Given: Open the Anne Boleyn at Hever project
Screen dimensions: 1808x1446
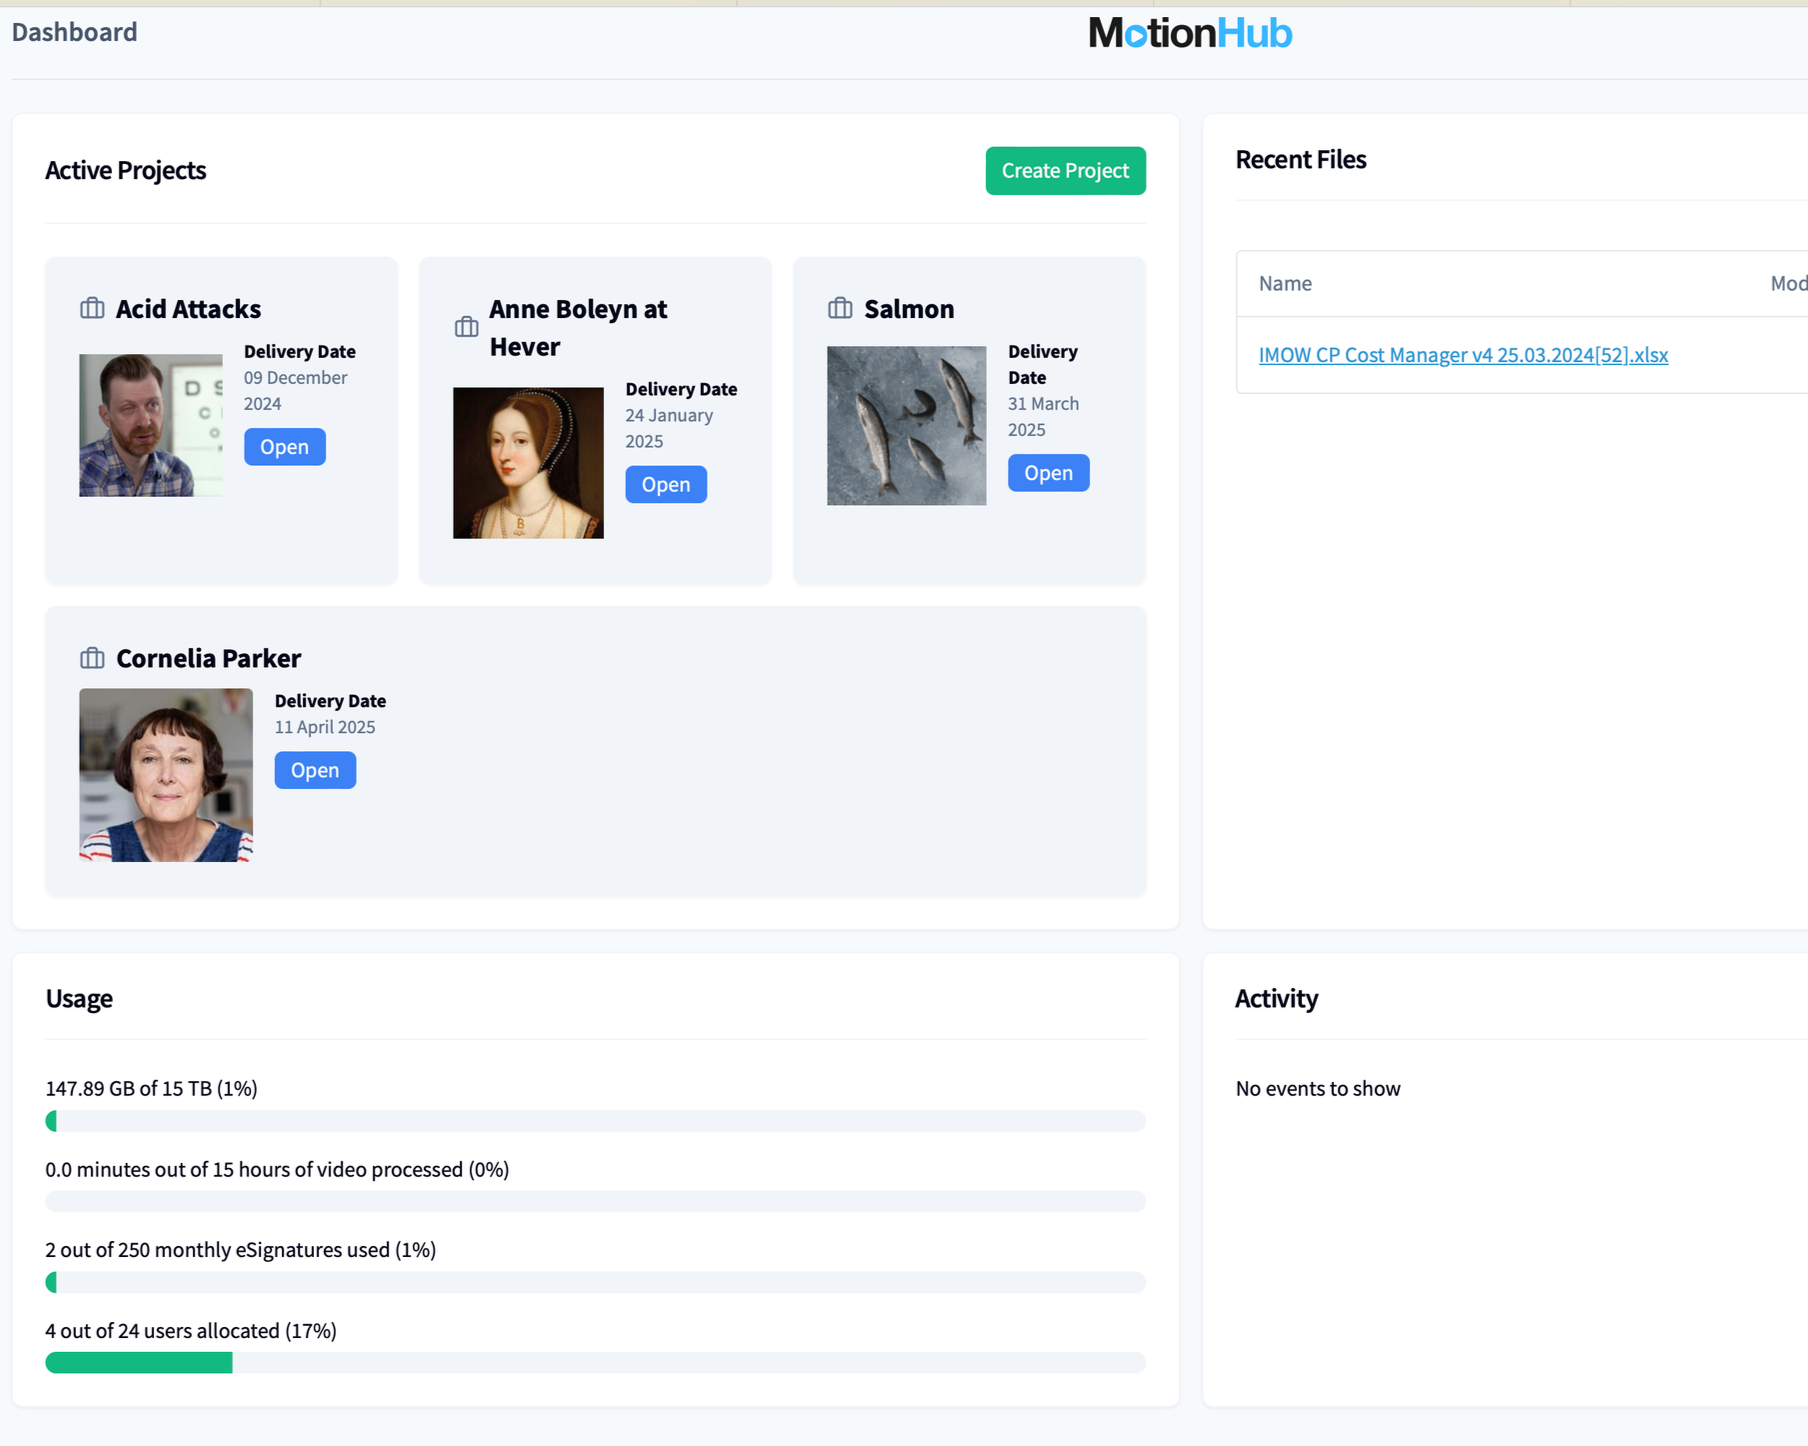Looking at the screenshot, I should pyautogui.click(x=666, y=485).
